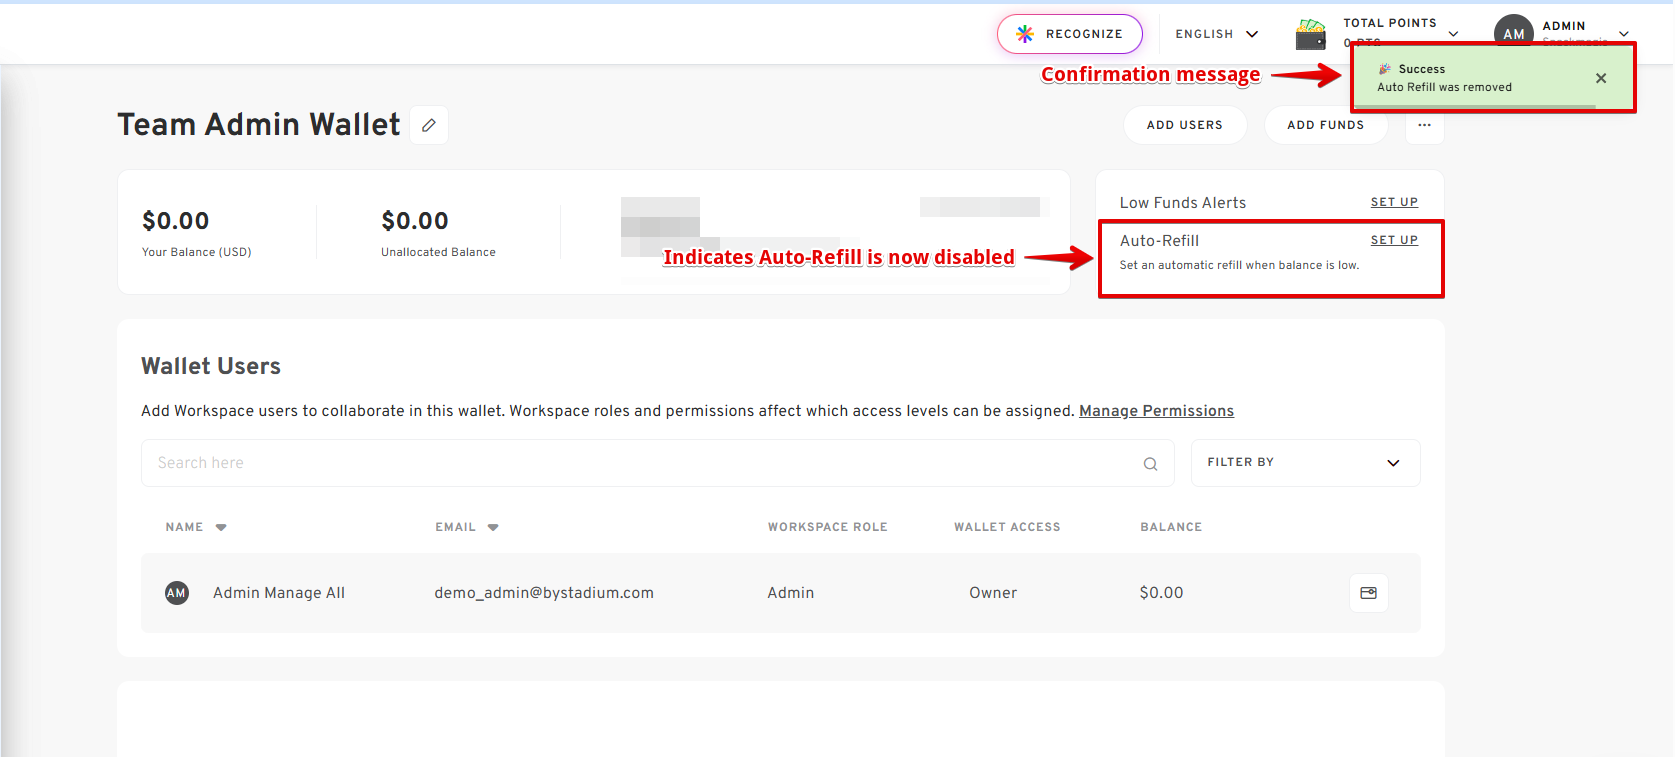Click the Add Users button
This screenshot has height=757, width=1675.
point(1184,125)
